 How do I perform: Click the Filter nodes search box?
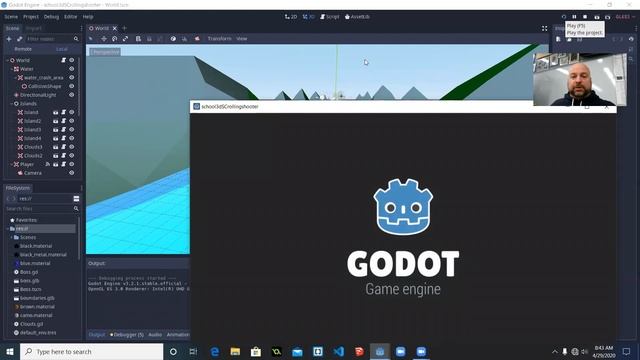point(52,39)
